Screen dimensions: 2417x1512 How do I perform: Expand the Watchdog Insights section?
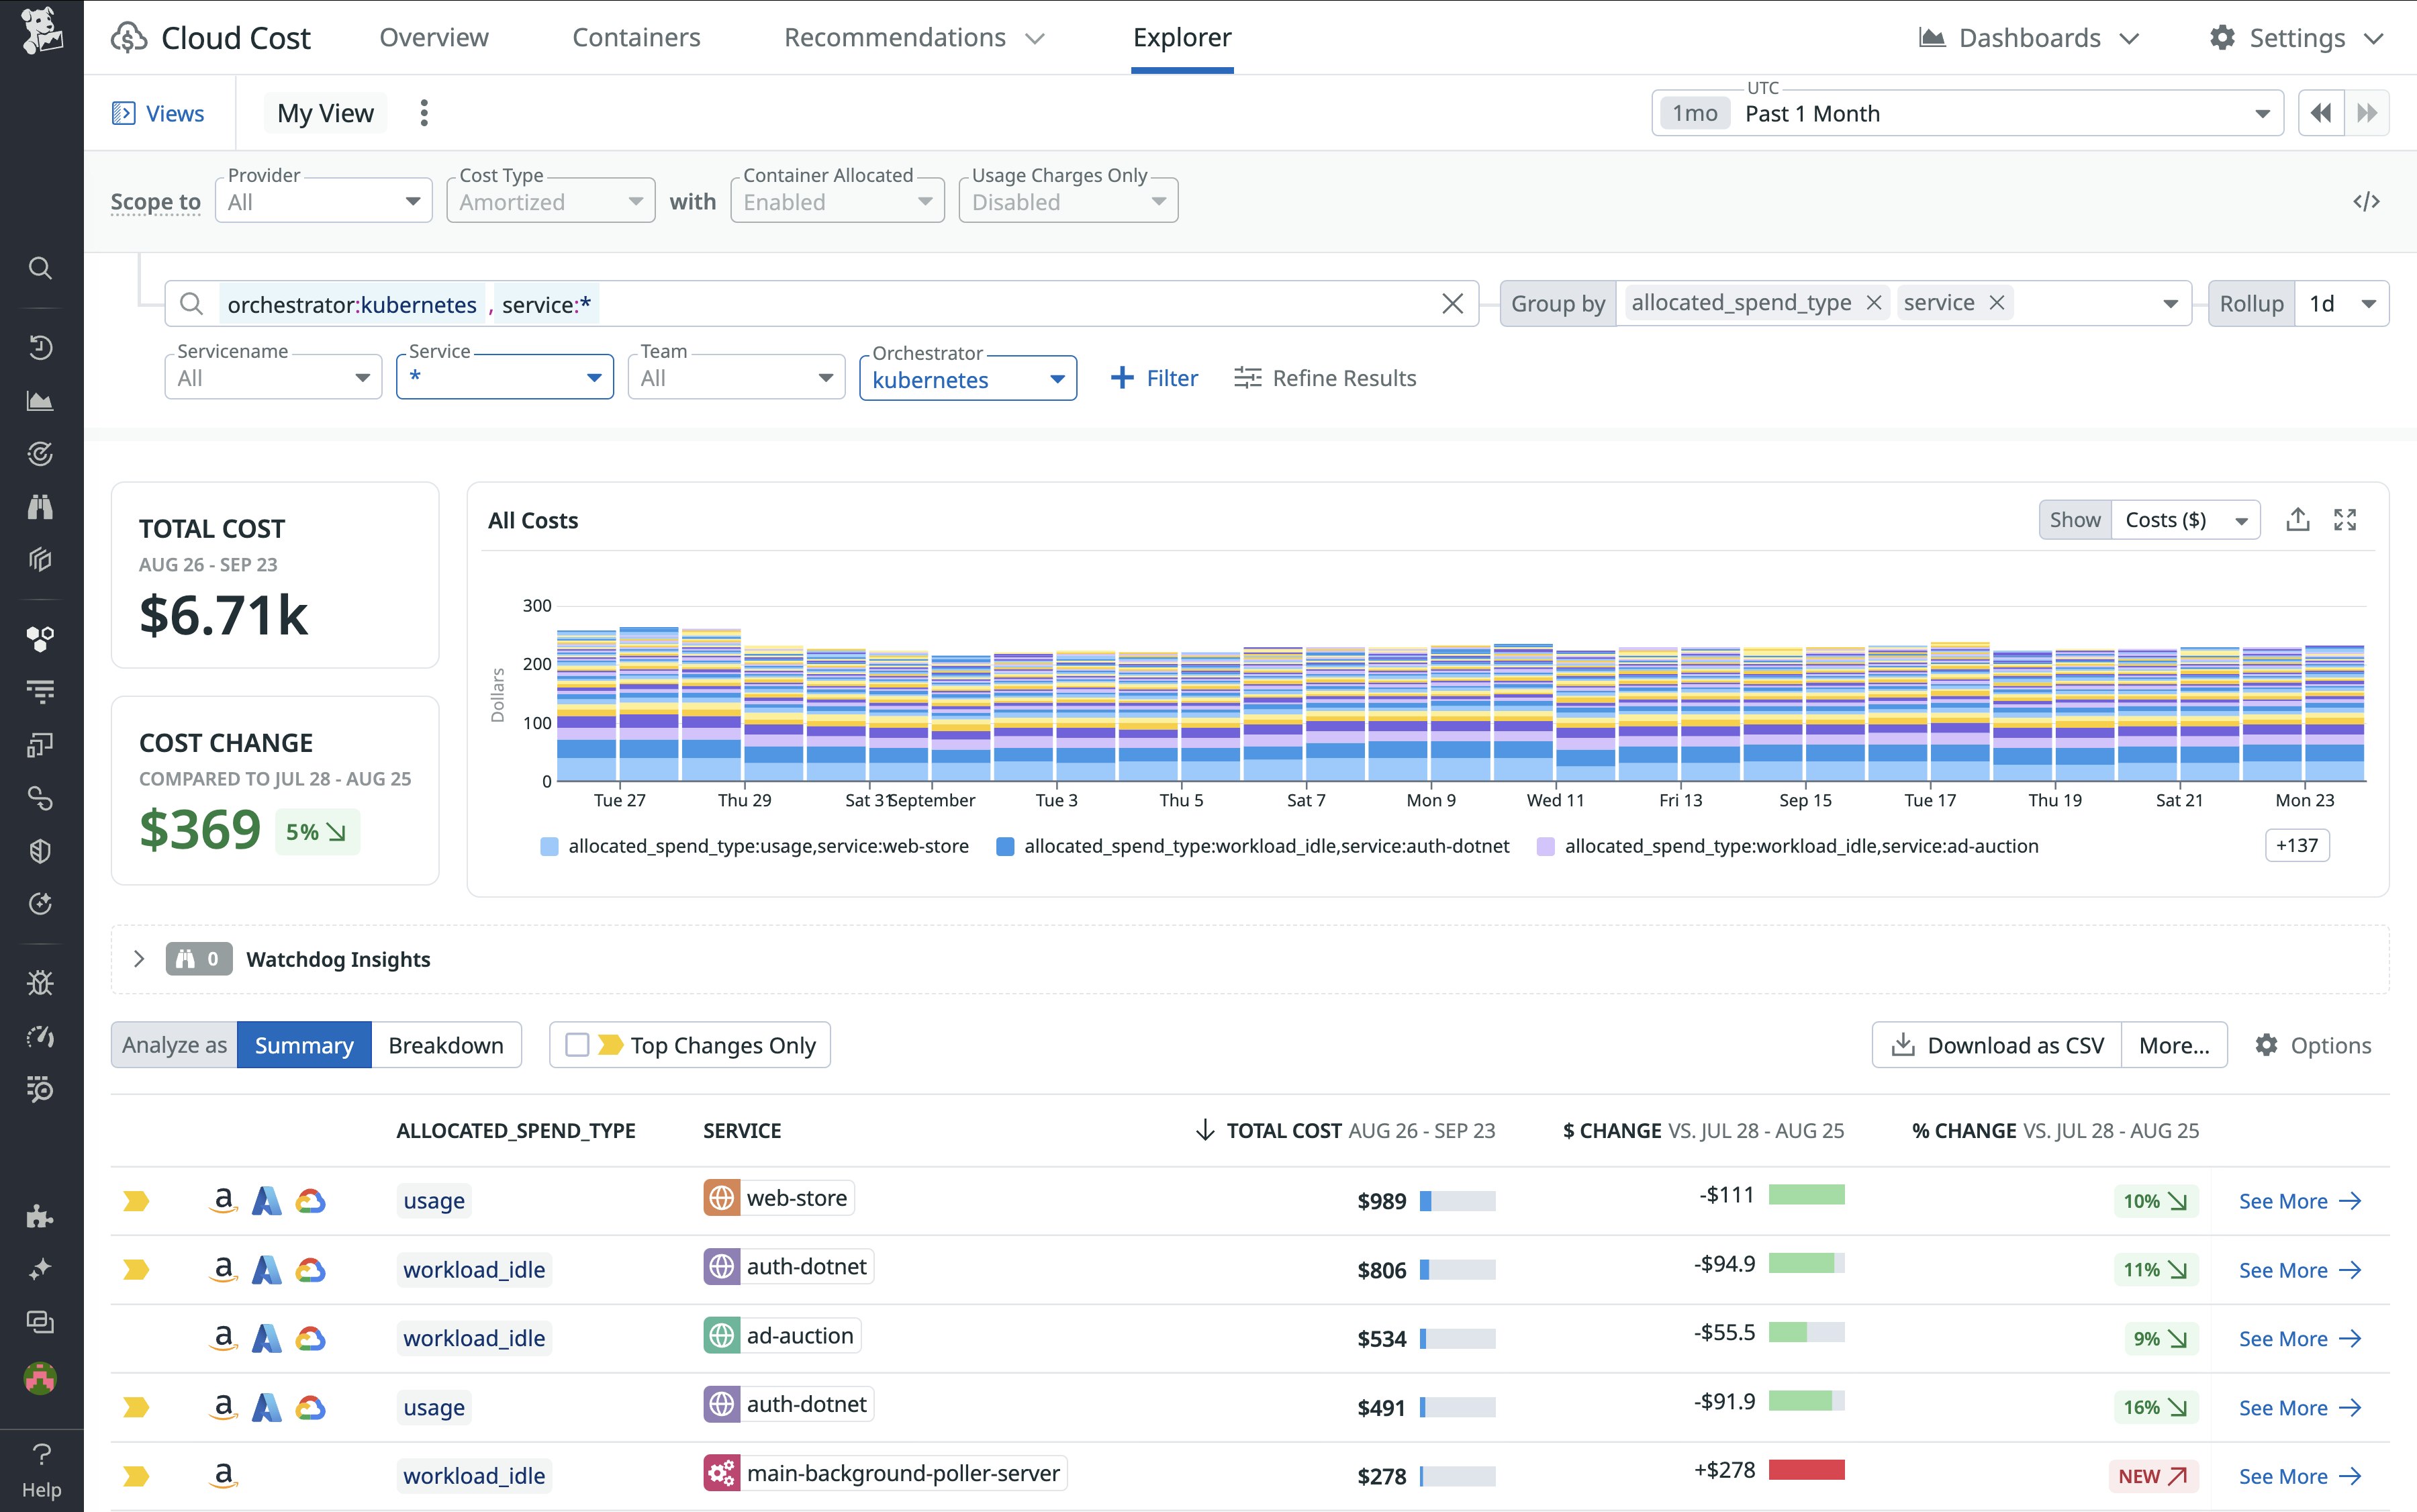(139, 959)
